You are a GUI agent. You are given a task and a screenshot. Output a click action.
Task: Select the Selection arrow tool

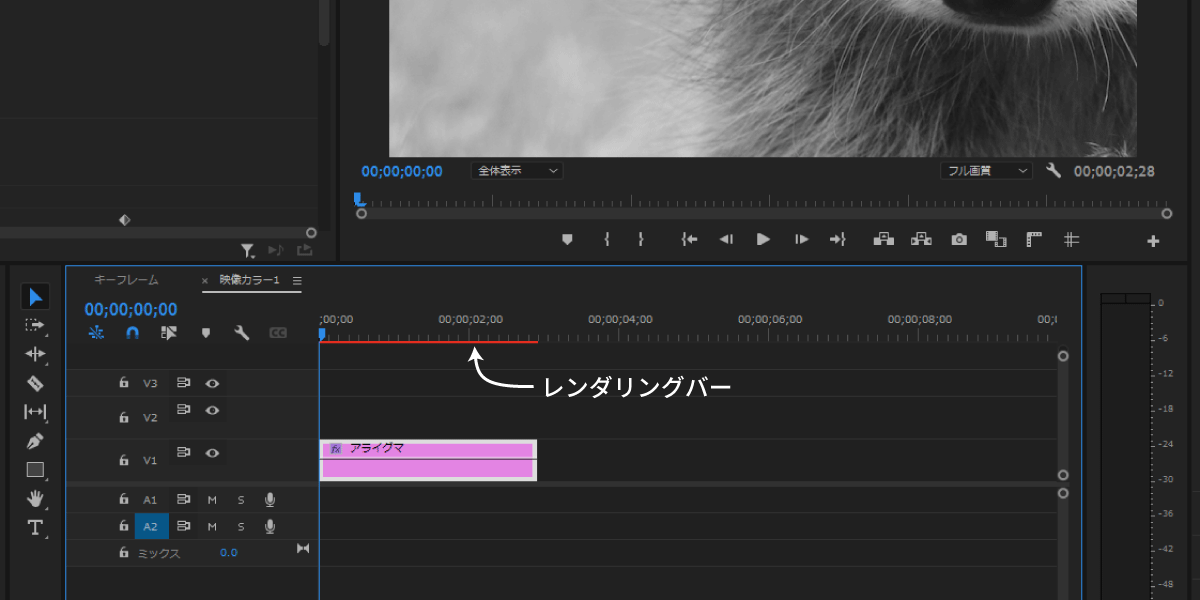pyautogui.click(x=35, y=296)
